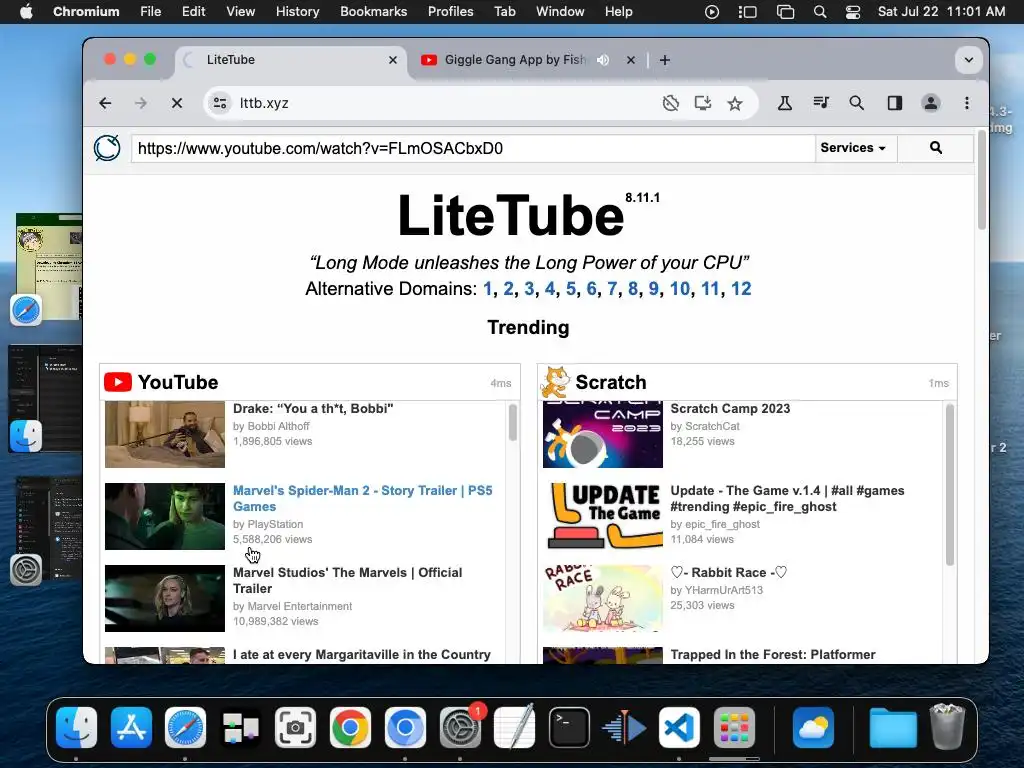Click the Spider-Man 2 trailer thumbnail

tap(165, 517)
